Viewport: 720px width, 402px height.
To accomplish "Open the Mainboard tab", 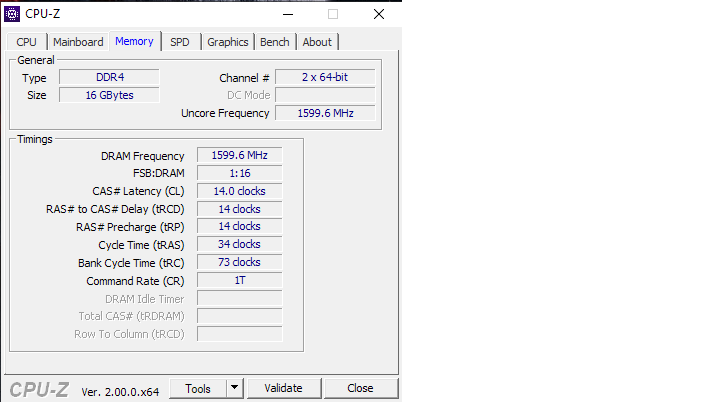I will tap(78, 42).
